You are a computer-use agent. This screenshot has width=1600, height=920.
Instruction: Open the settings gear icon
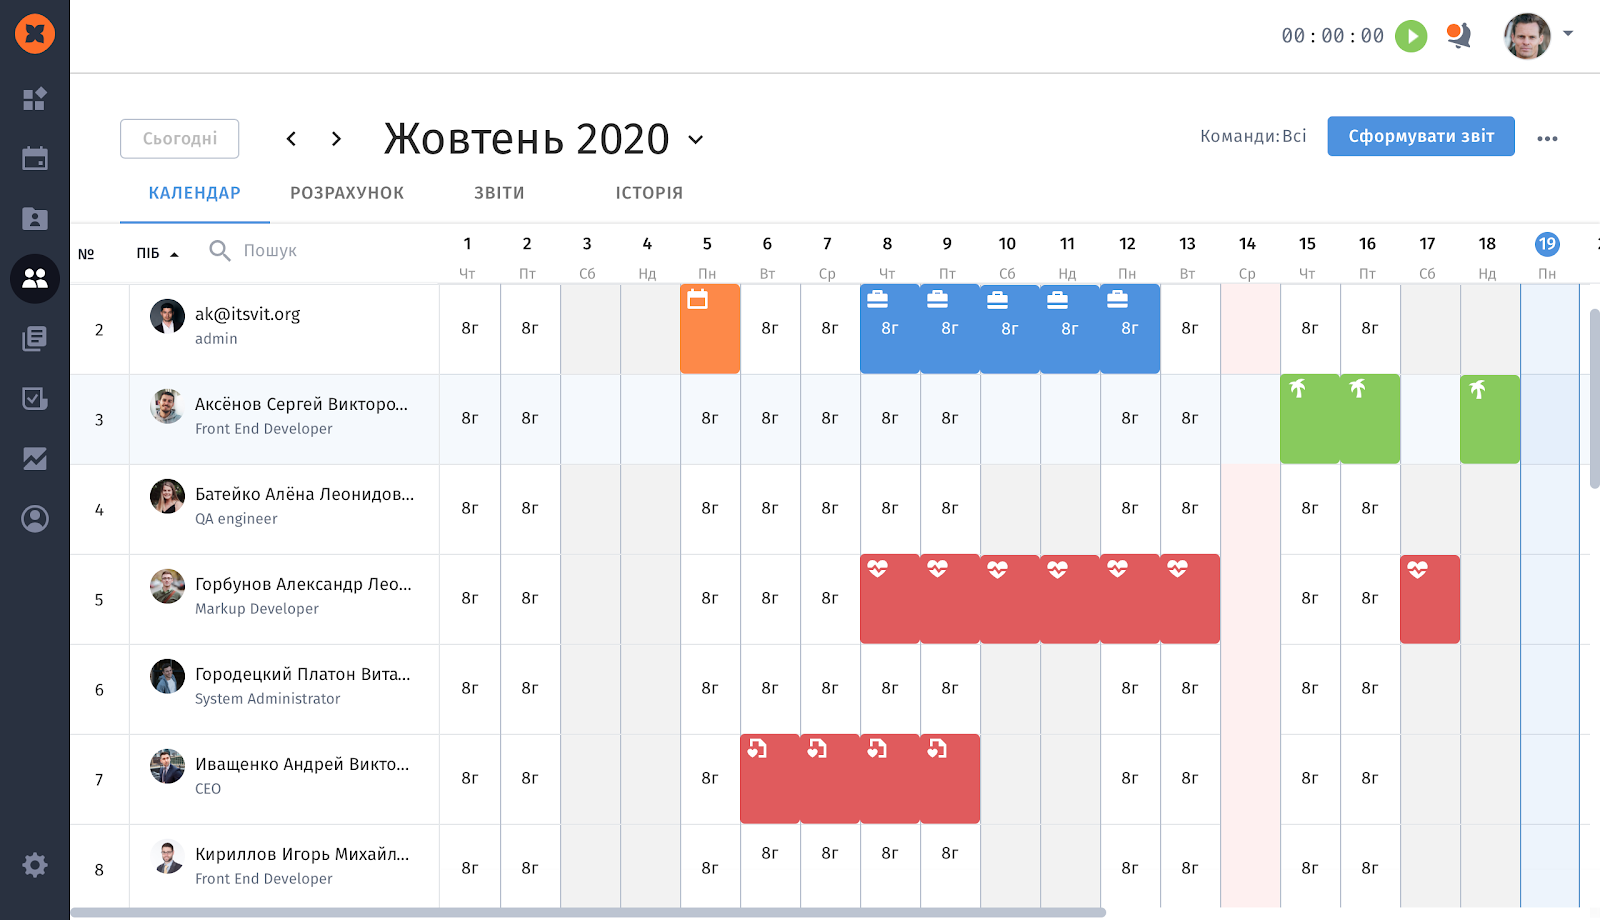35,865
